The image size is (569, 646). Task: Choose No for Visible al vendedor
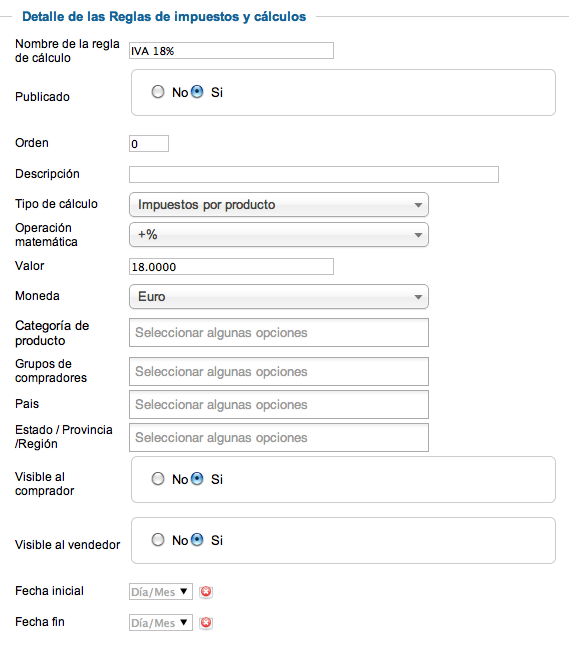(x=157, y=540)
